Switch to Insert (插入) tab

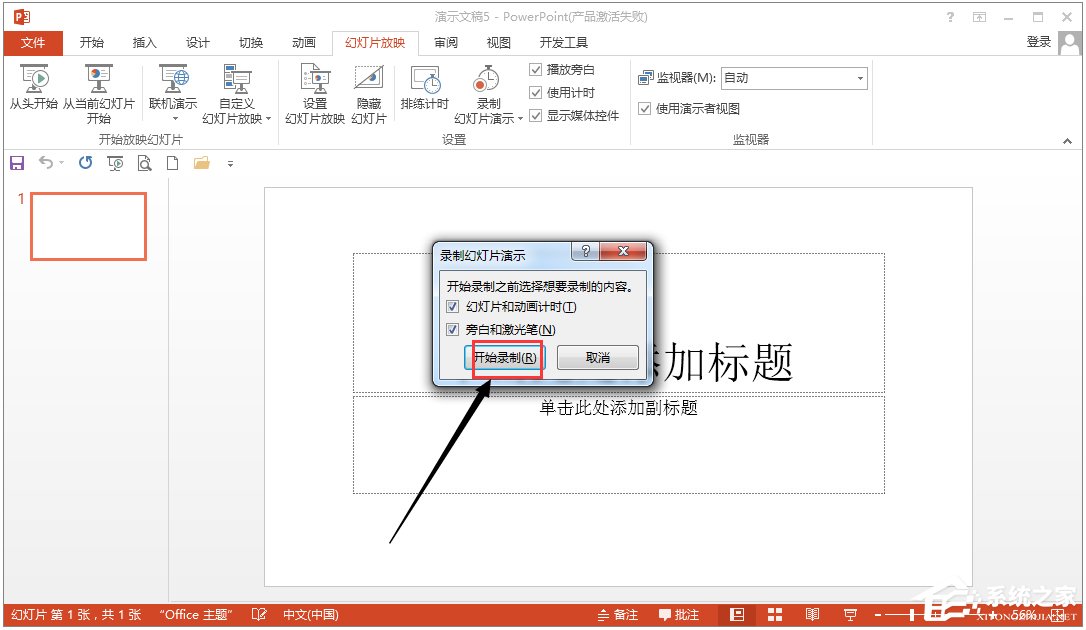[x=145, y=43]
